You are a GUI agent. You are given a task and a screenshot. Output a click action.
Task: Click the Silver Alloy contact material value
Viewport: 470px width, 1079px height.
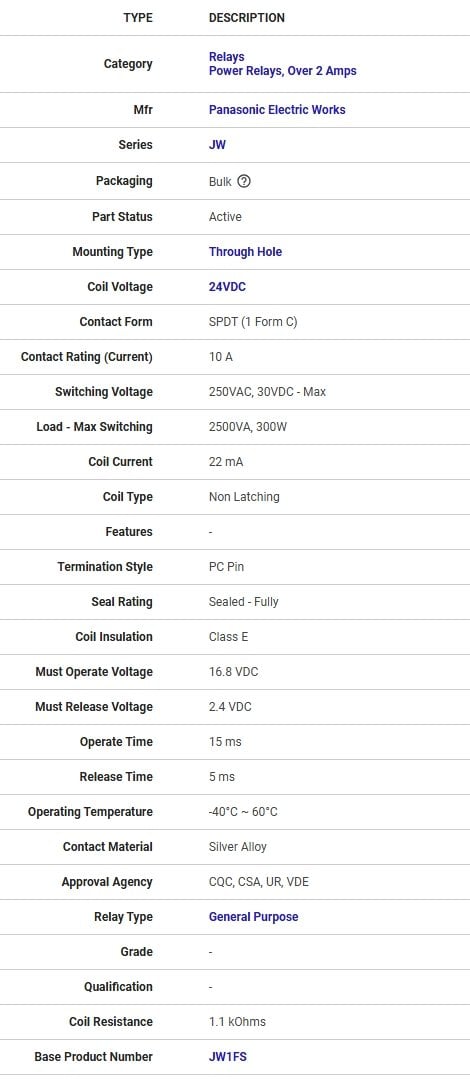[x=237, y=847]
